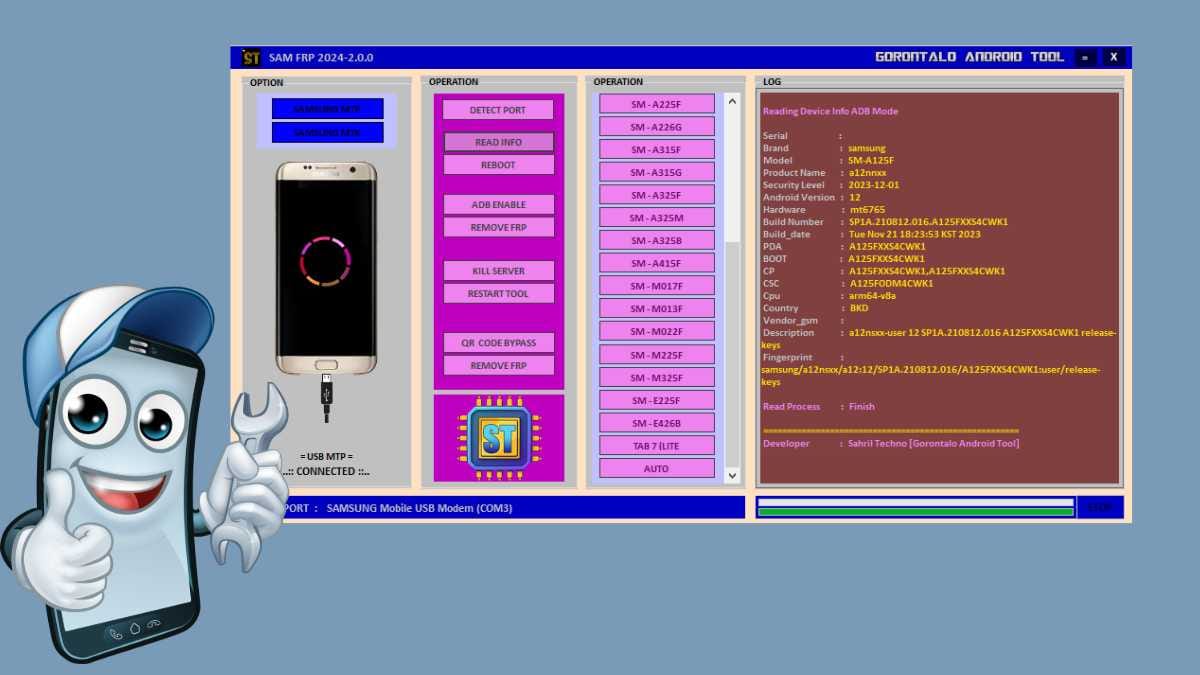
Task: Select model SM - M022F
Action: coord(656,332)
